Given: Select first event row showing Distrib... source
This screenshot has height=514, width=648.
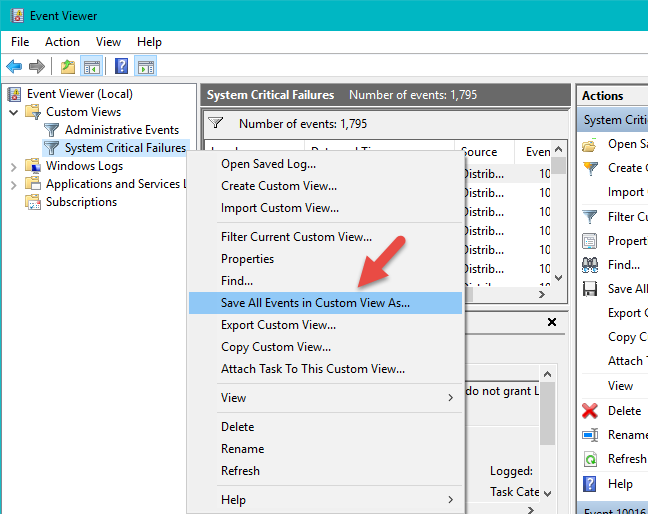Looking at the screenshot, I should 508,174.
